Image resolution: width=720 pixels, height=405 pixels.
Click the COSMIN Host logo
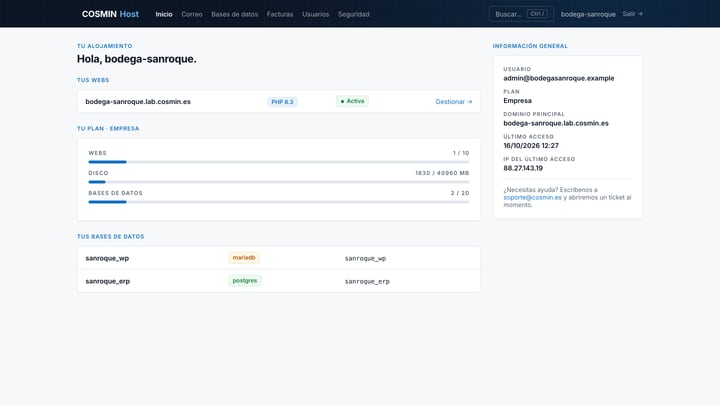(x=110, y=14)
